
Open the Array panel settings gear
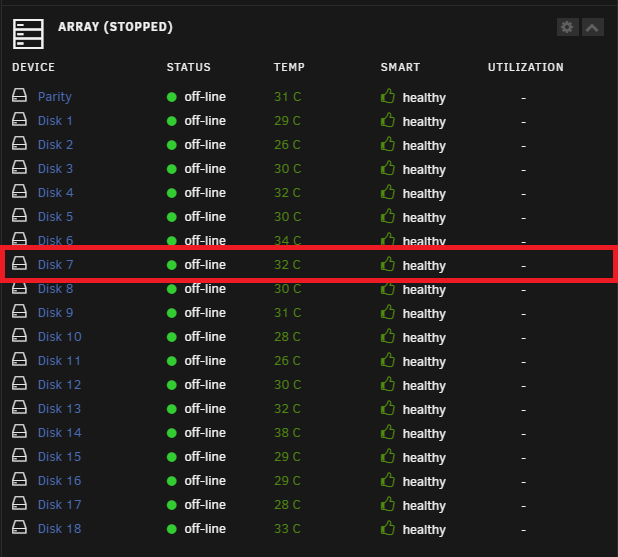pyautogui.click(x=567, y=27)
